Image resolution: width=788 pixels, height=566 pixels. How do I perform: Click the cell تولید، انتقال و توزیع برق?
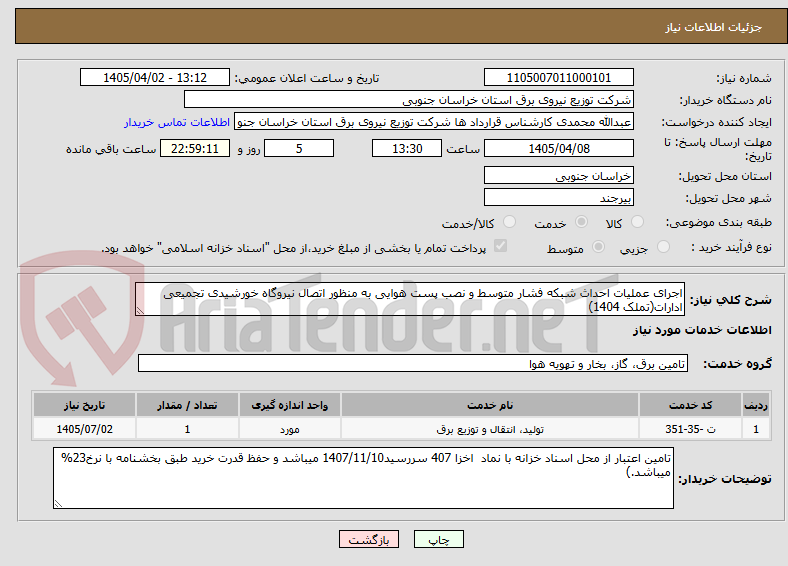(490, 429)
